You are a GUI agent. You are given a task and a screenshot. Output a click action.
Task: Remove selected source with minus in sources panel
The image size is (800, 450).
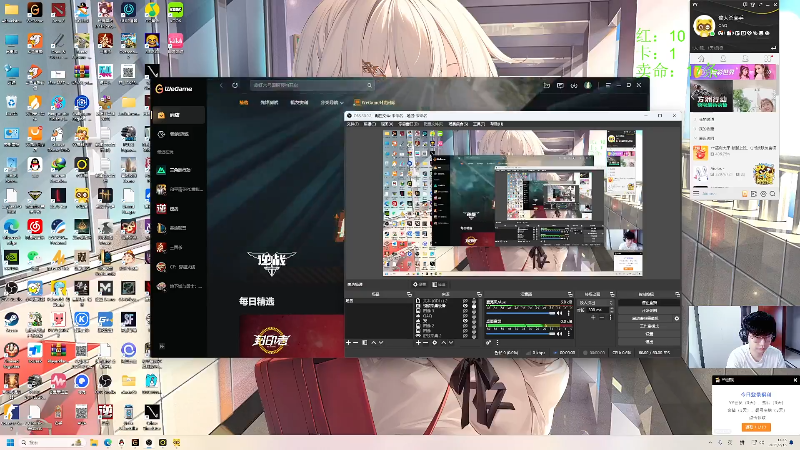point(426,343)
